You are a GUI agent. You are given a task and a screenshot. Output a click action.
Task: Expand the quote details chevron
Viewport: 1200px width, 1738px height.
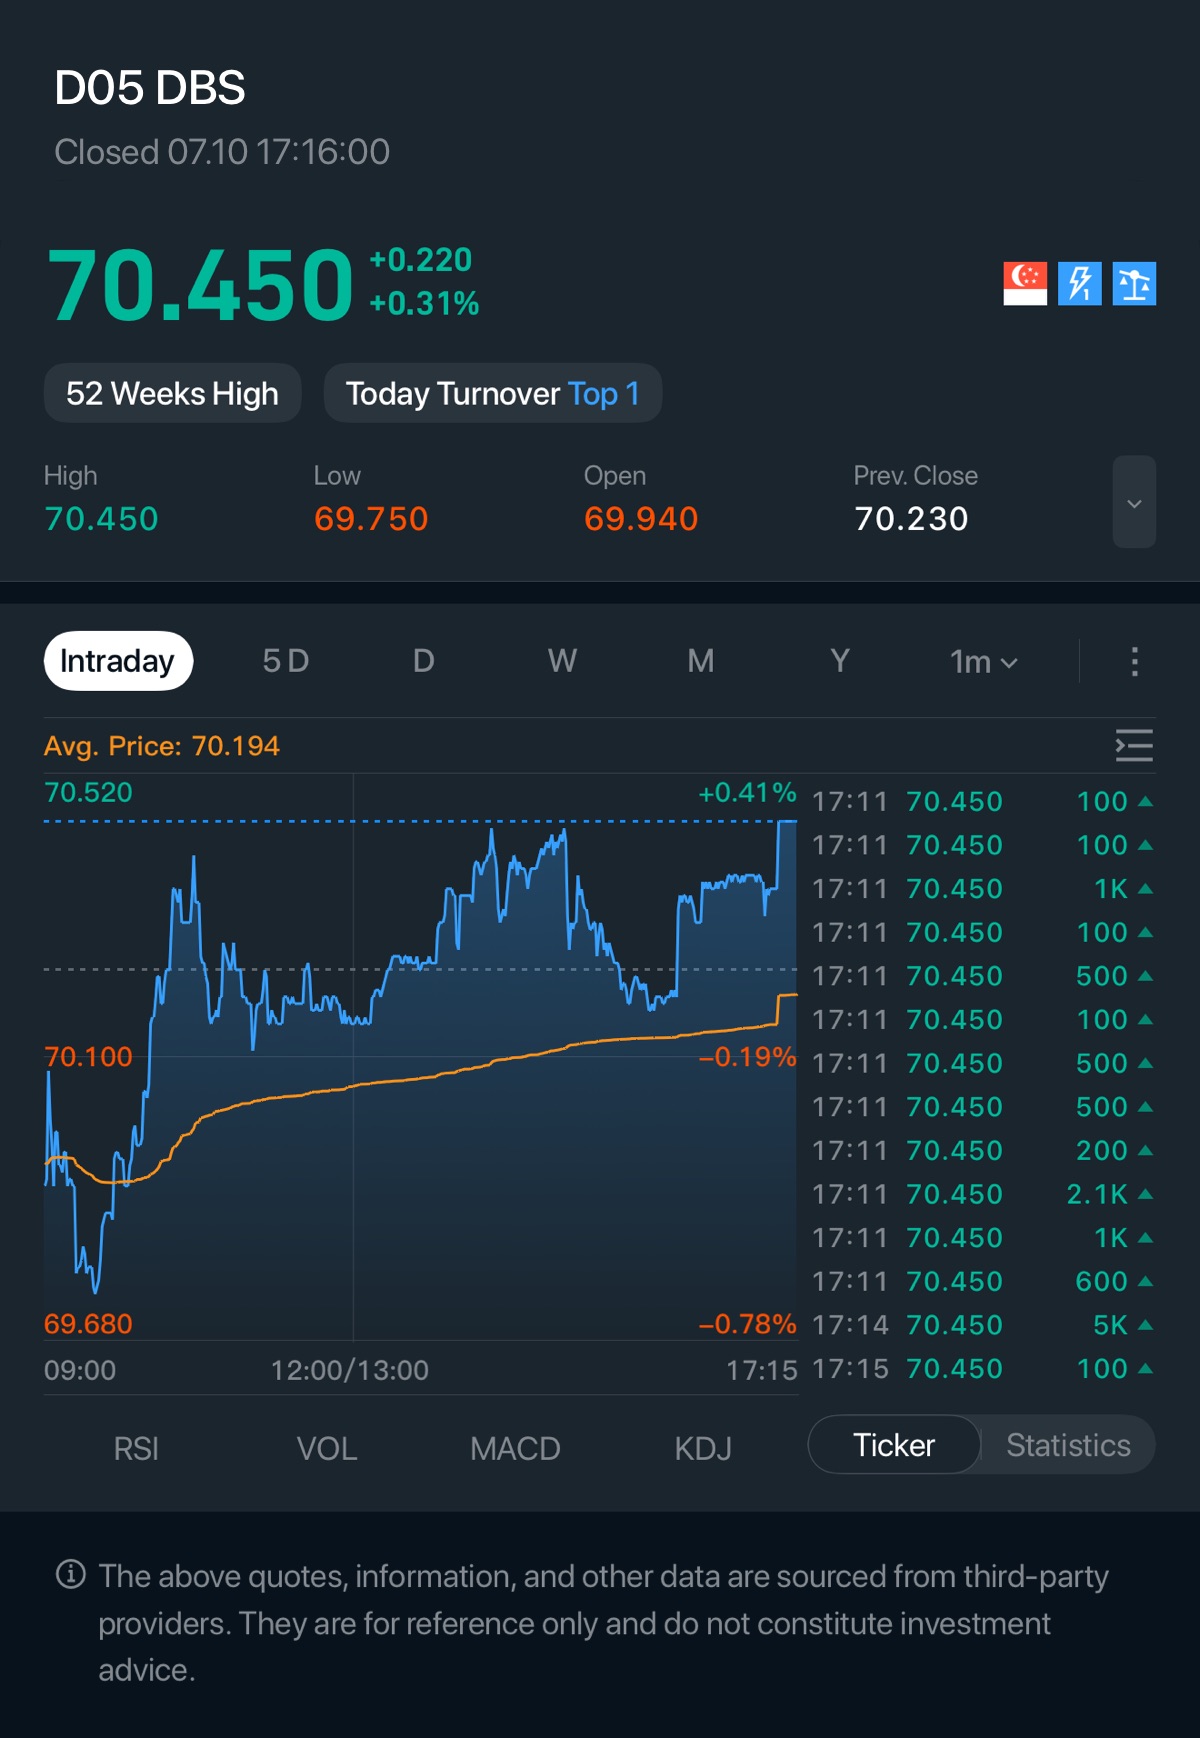pos(1134,502)
